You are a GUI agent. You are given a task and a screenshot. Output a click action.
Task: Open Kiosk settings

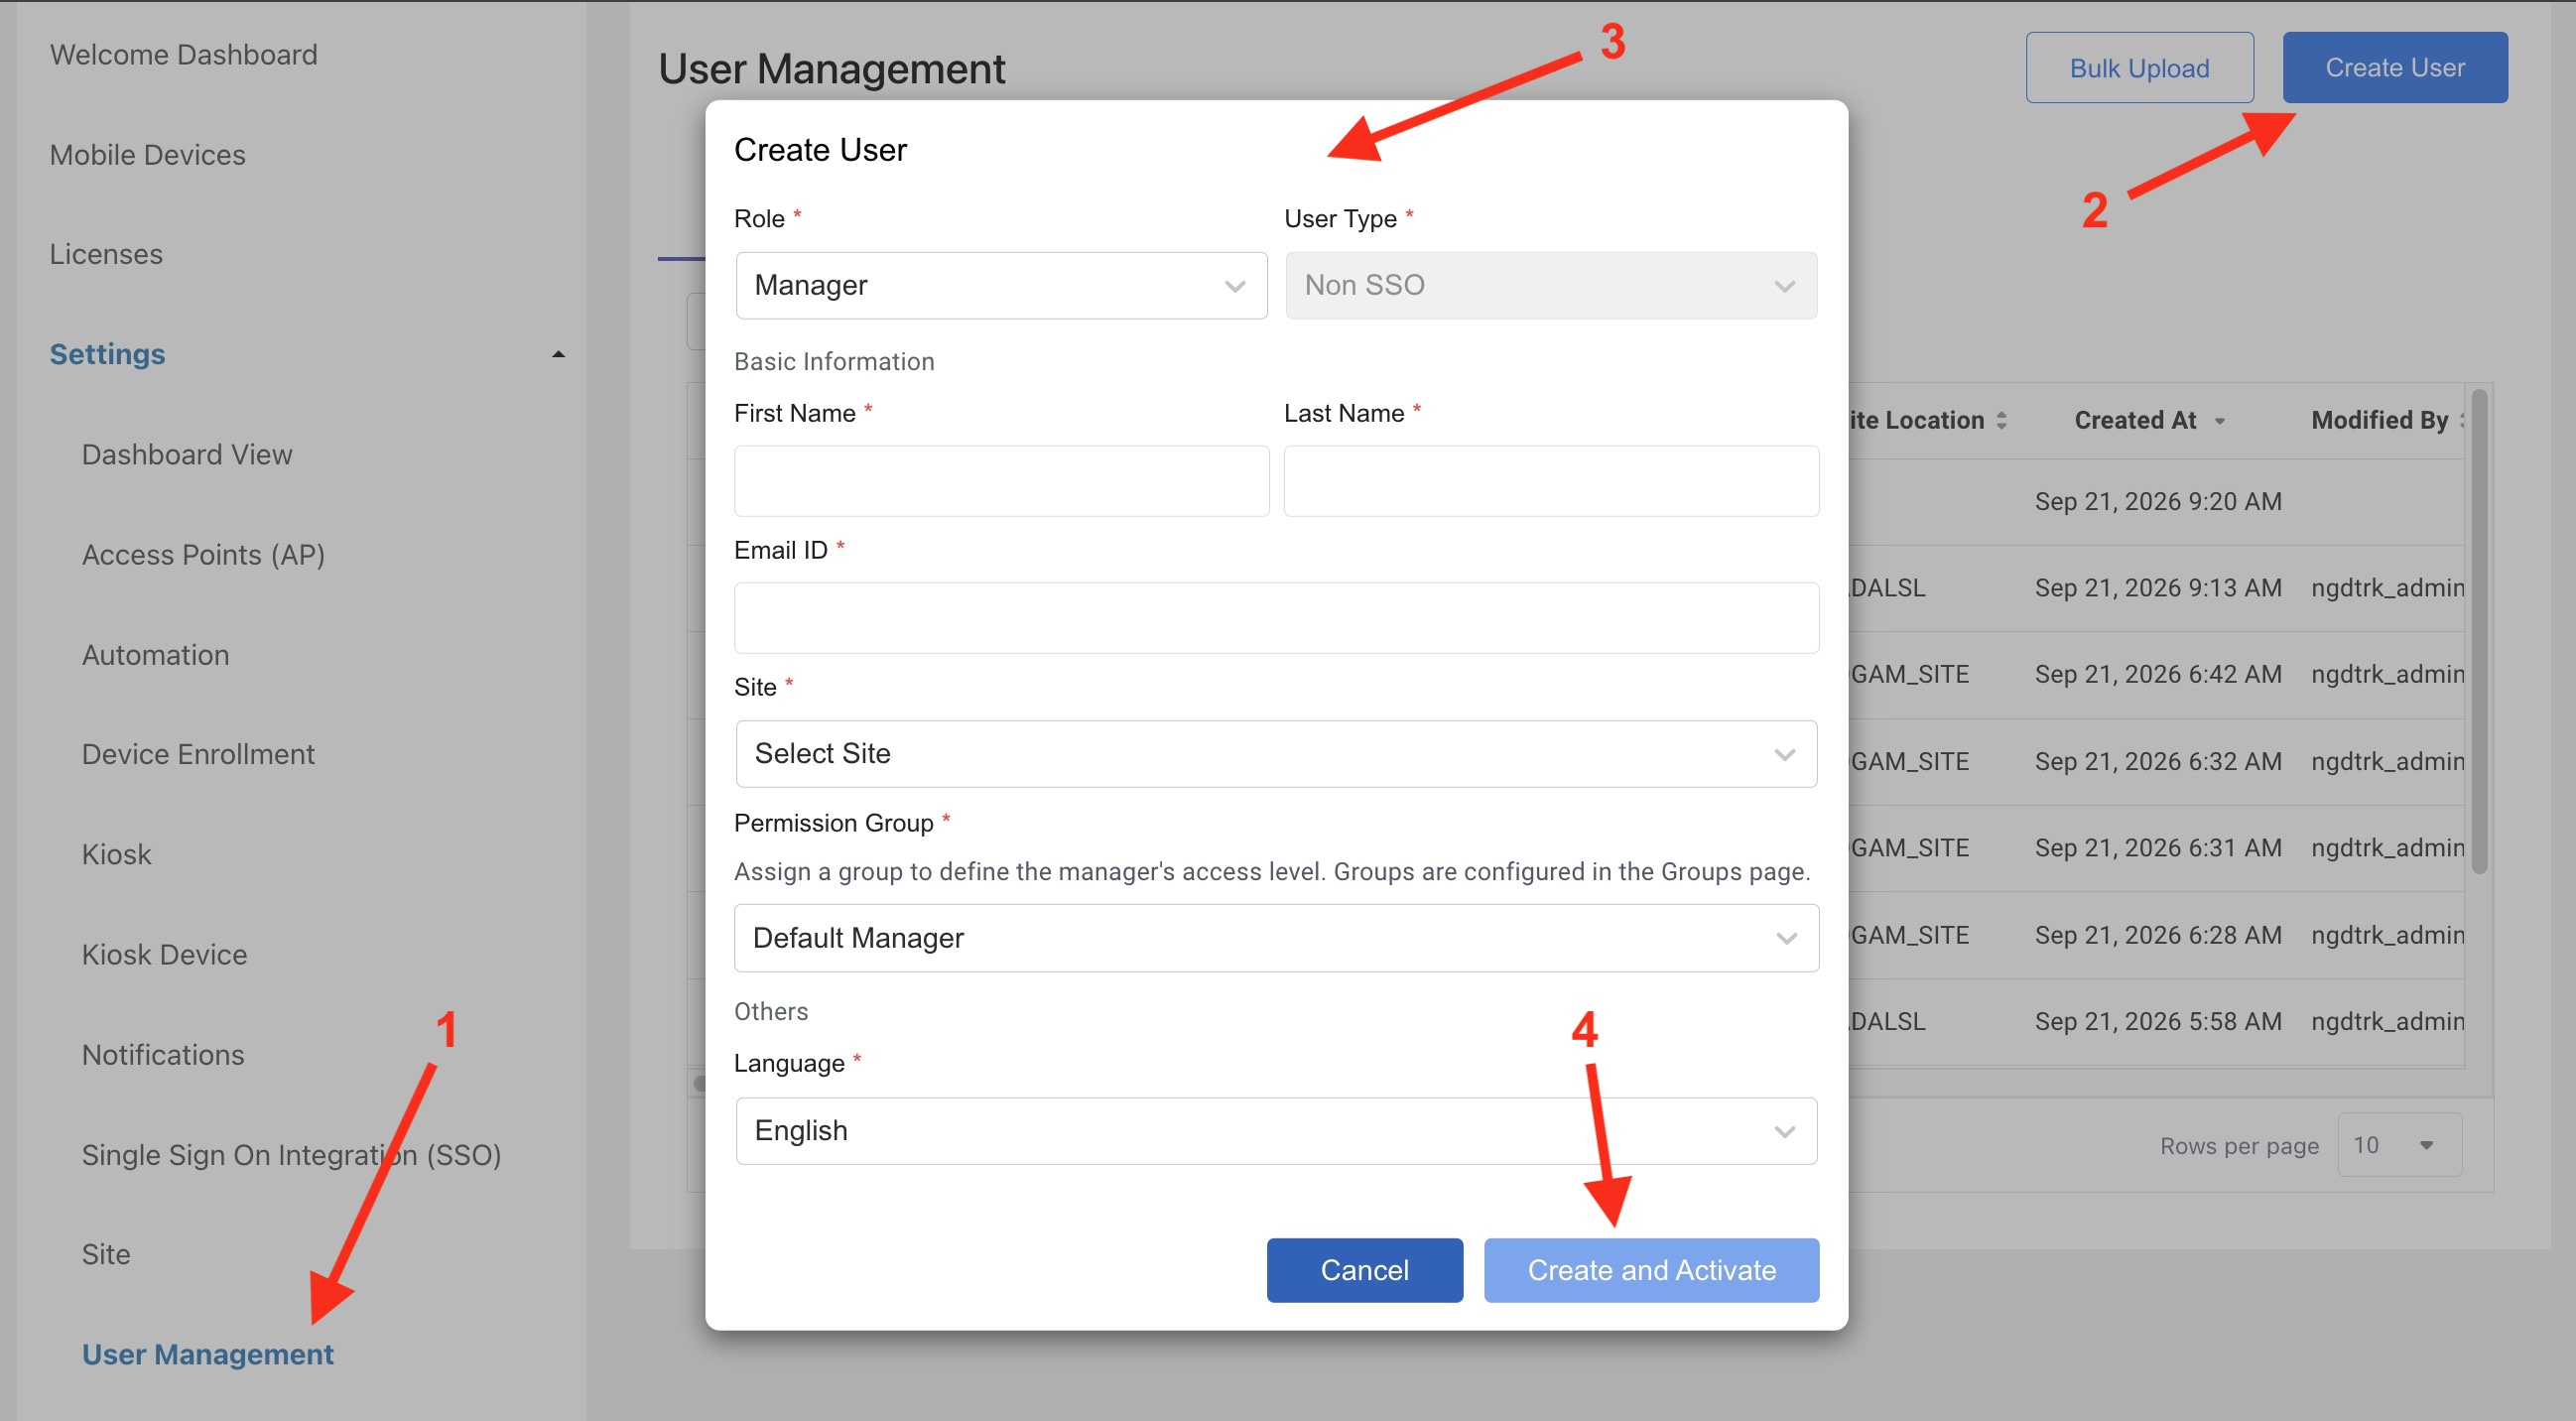click(117, 854)
